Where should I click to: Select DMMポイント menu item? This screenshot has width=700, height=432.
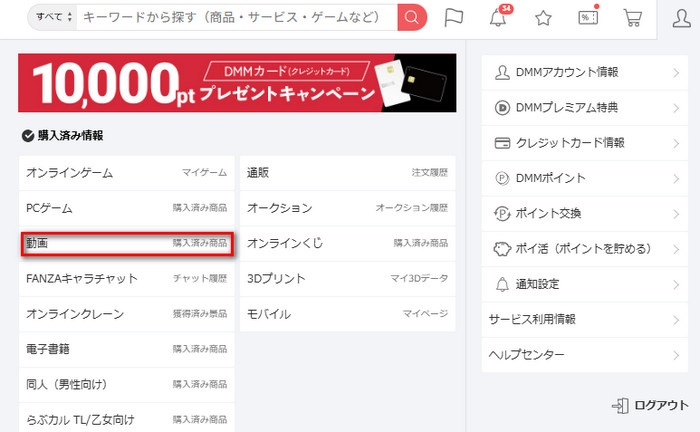click(584, 178)
